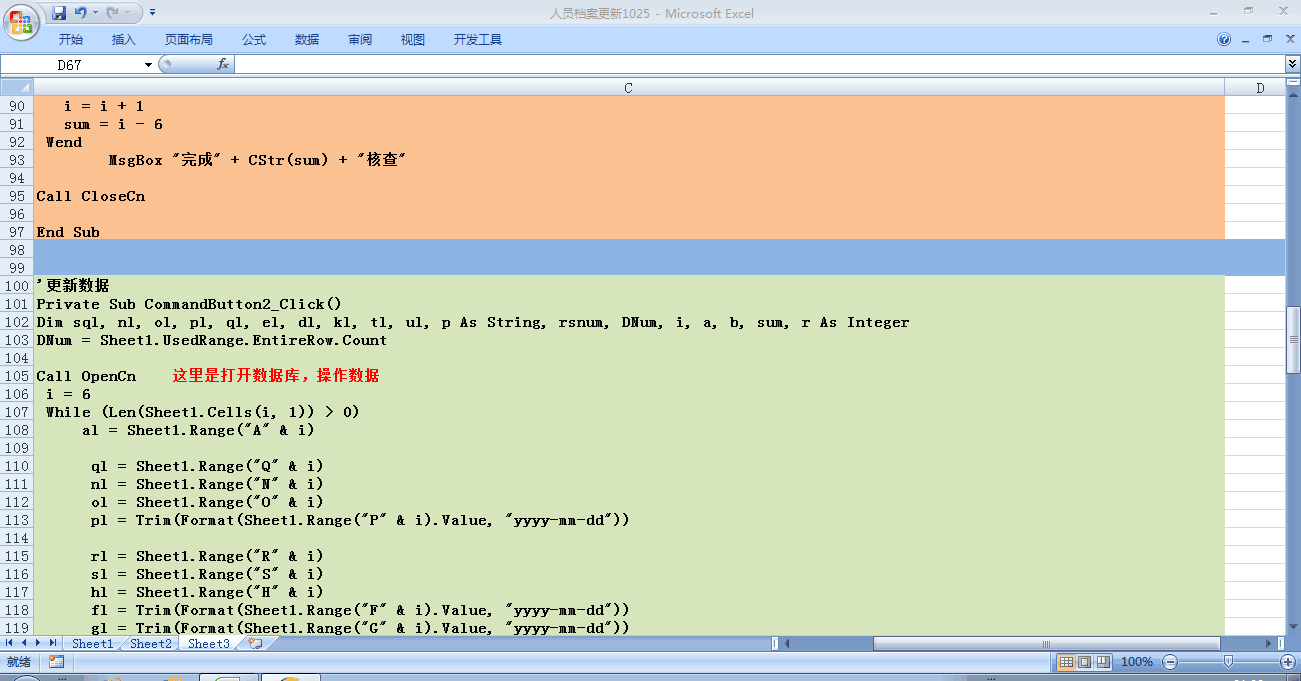This screenshot has height=681, width=1301.
Task: Zoom out with minus button
Action: point(1169,662)
